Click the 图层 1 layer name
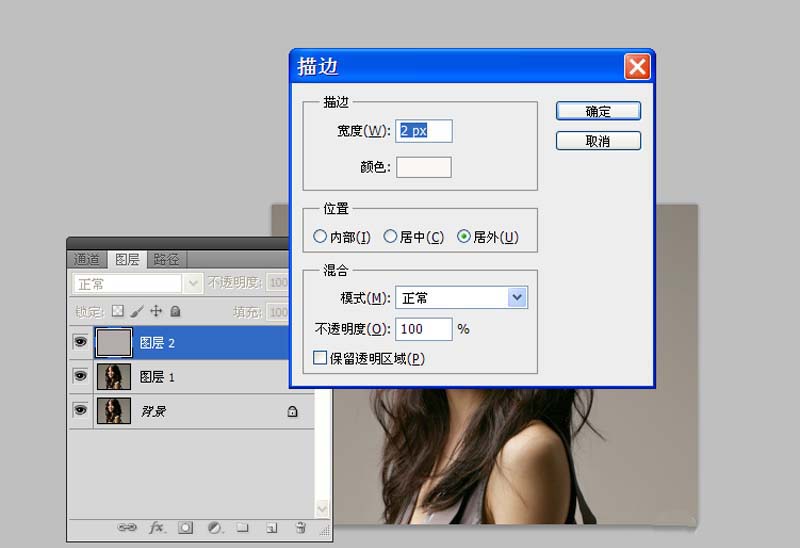800x548 pixels. pos(157,377)
